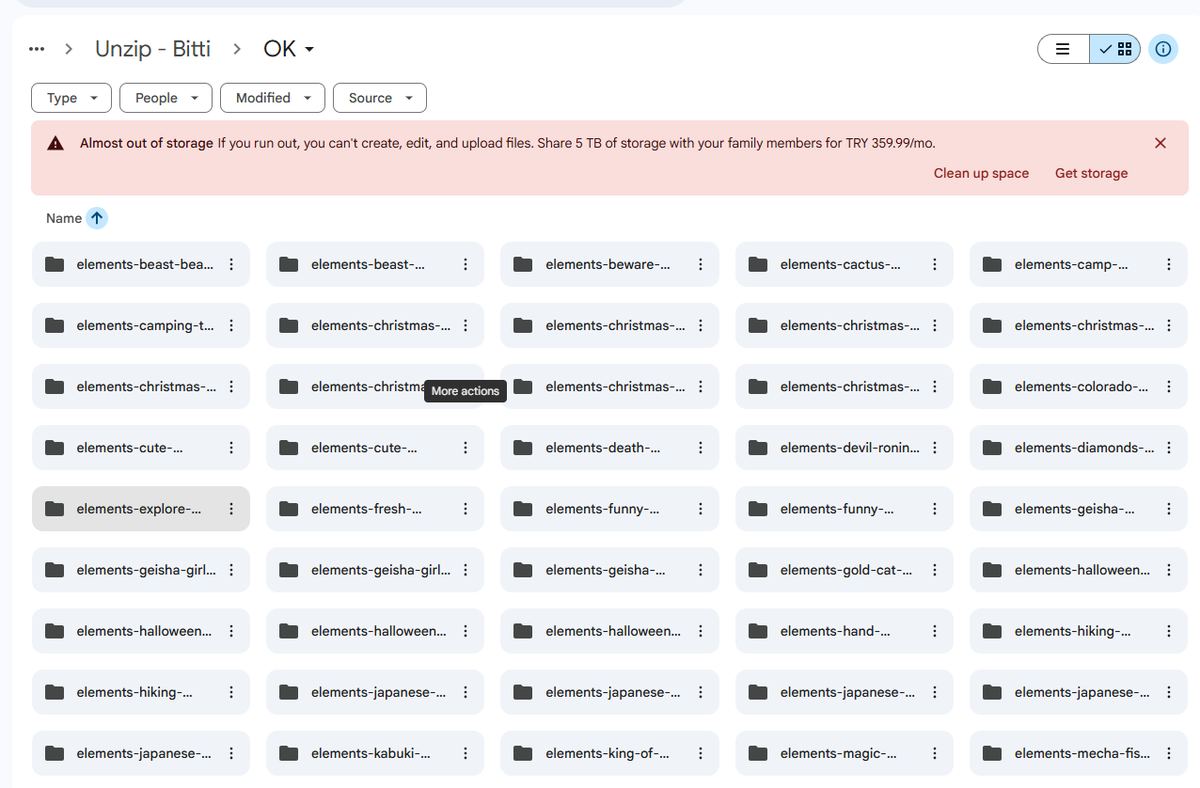The width and height of the screenshot is (1200, 788).
Task: Open more actions for elements-colorado folder
Action: 1169,386
